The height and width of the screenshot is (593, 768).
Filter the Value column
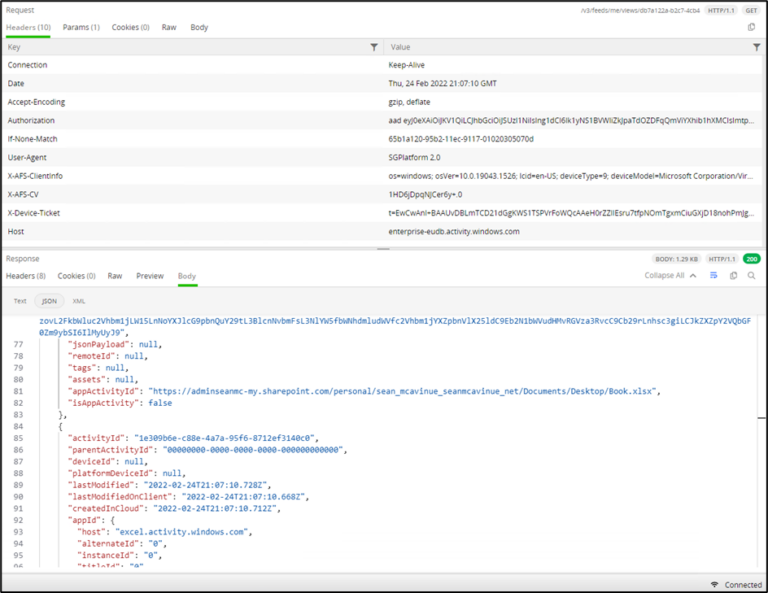757,47
